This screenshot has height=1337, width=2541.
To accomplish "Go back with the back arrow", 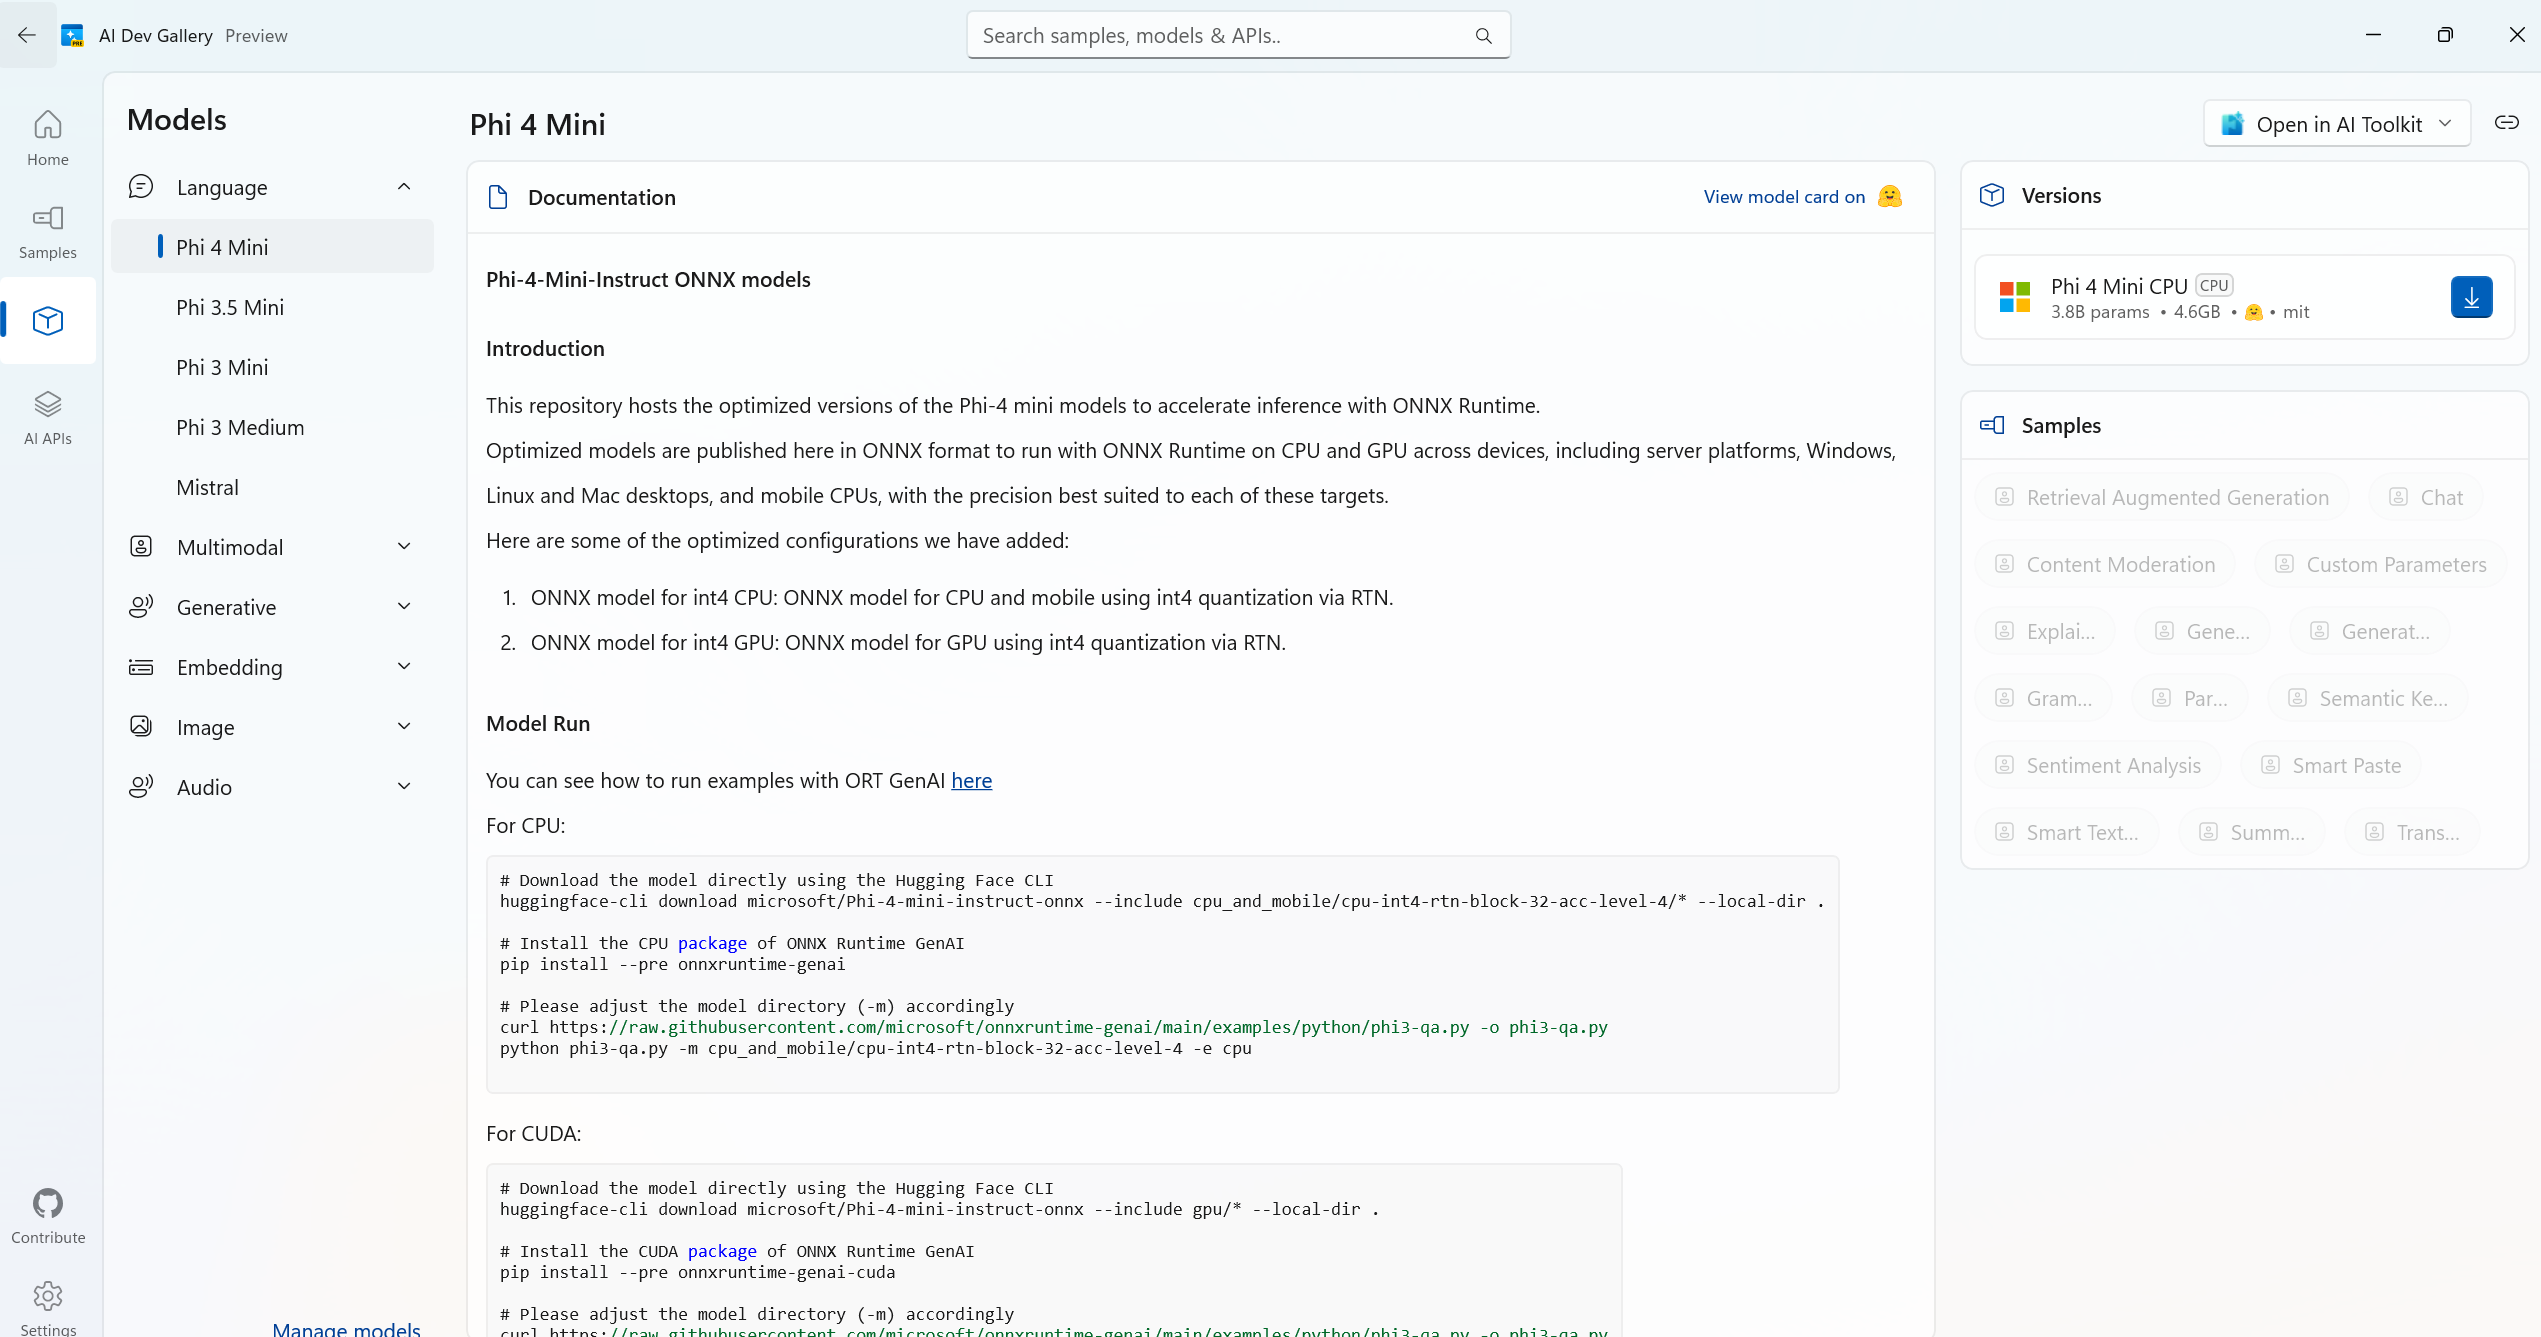I will (x=27, y=35).
